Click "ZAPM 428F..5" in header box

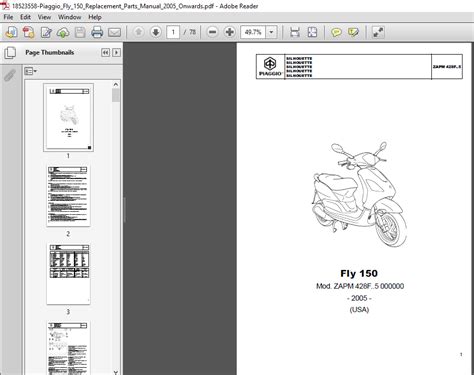(447, 67)
